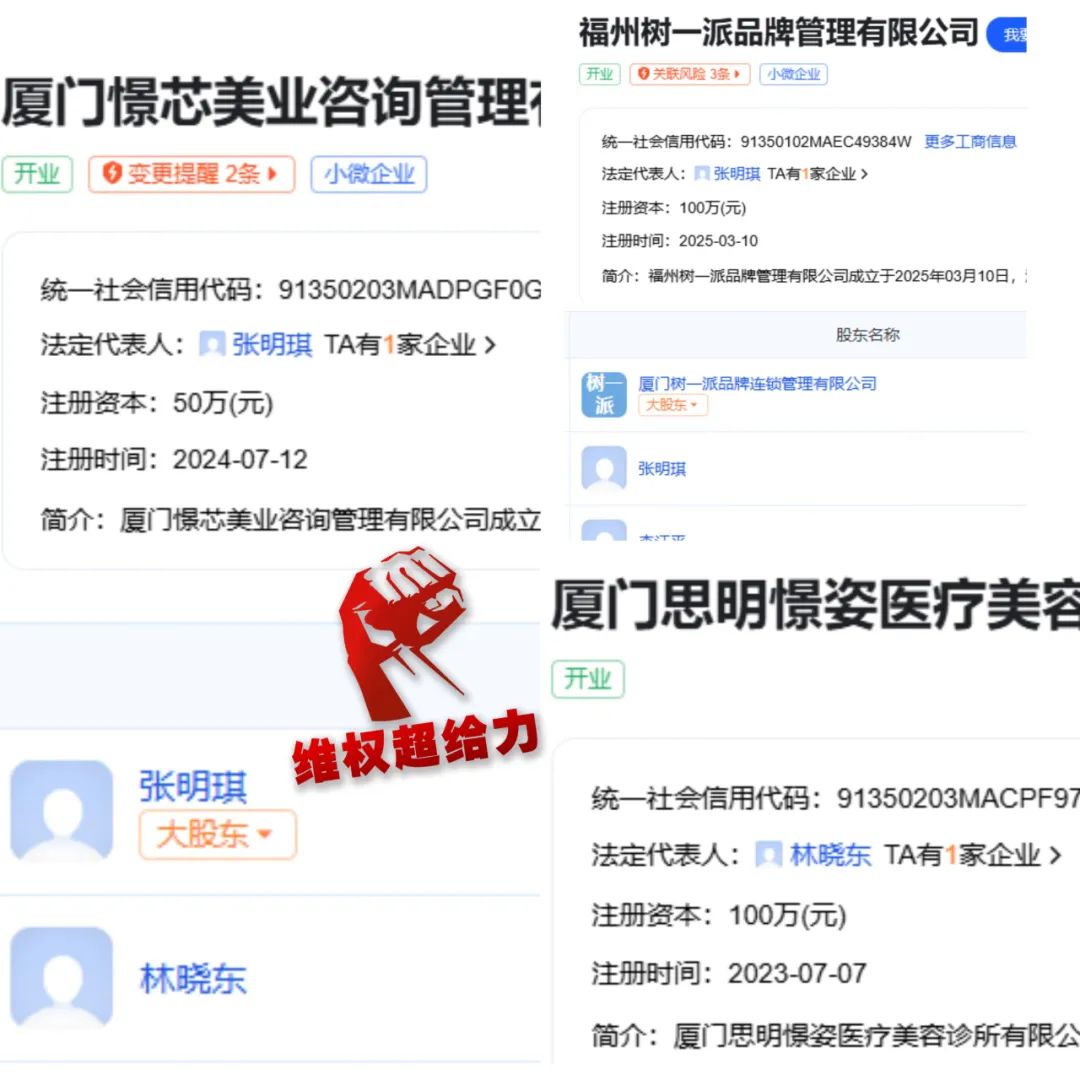Click the blue button beside 福州树一派品牌管理有限公司
1080x1080 pixels.
(1006, 34)
